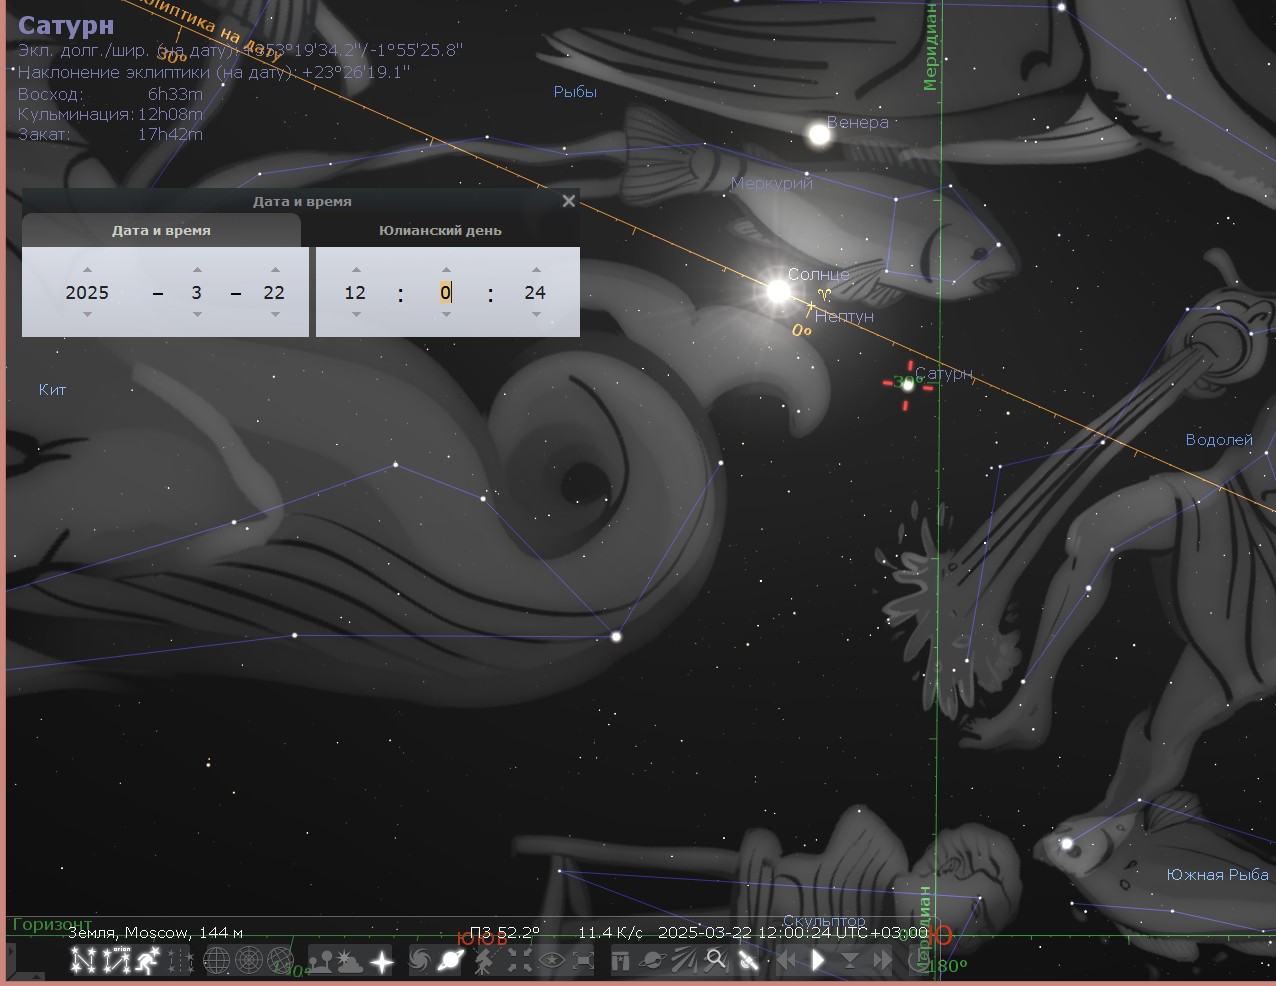The height and width of the screenshot is (986, 1276).
Task: Close the Дата и время dialog
Action: (x=568, y=201)
